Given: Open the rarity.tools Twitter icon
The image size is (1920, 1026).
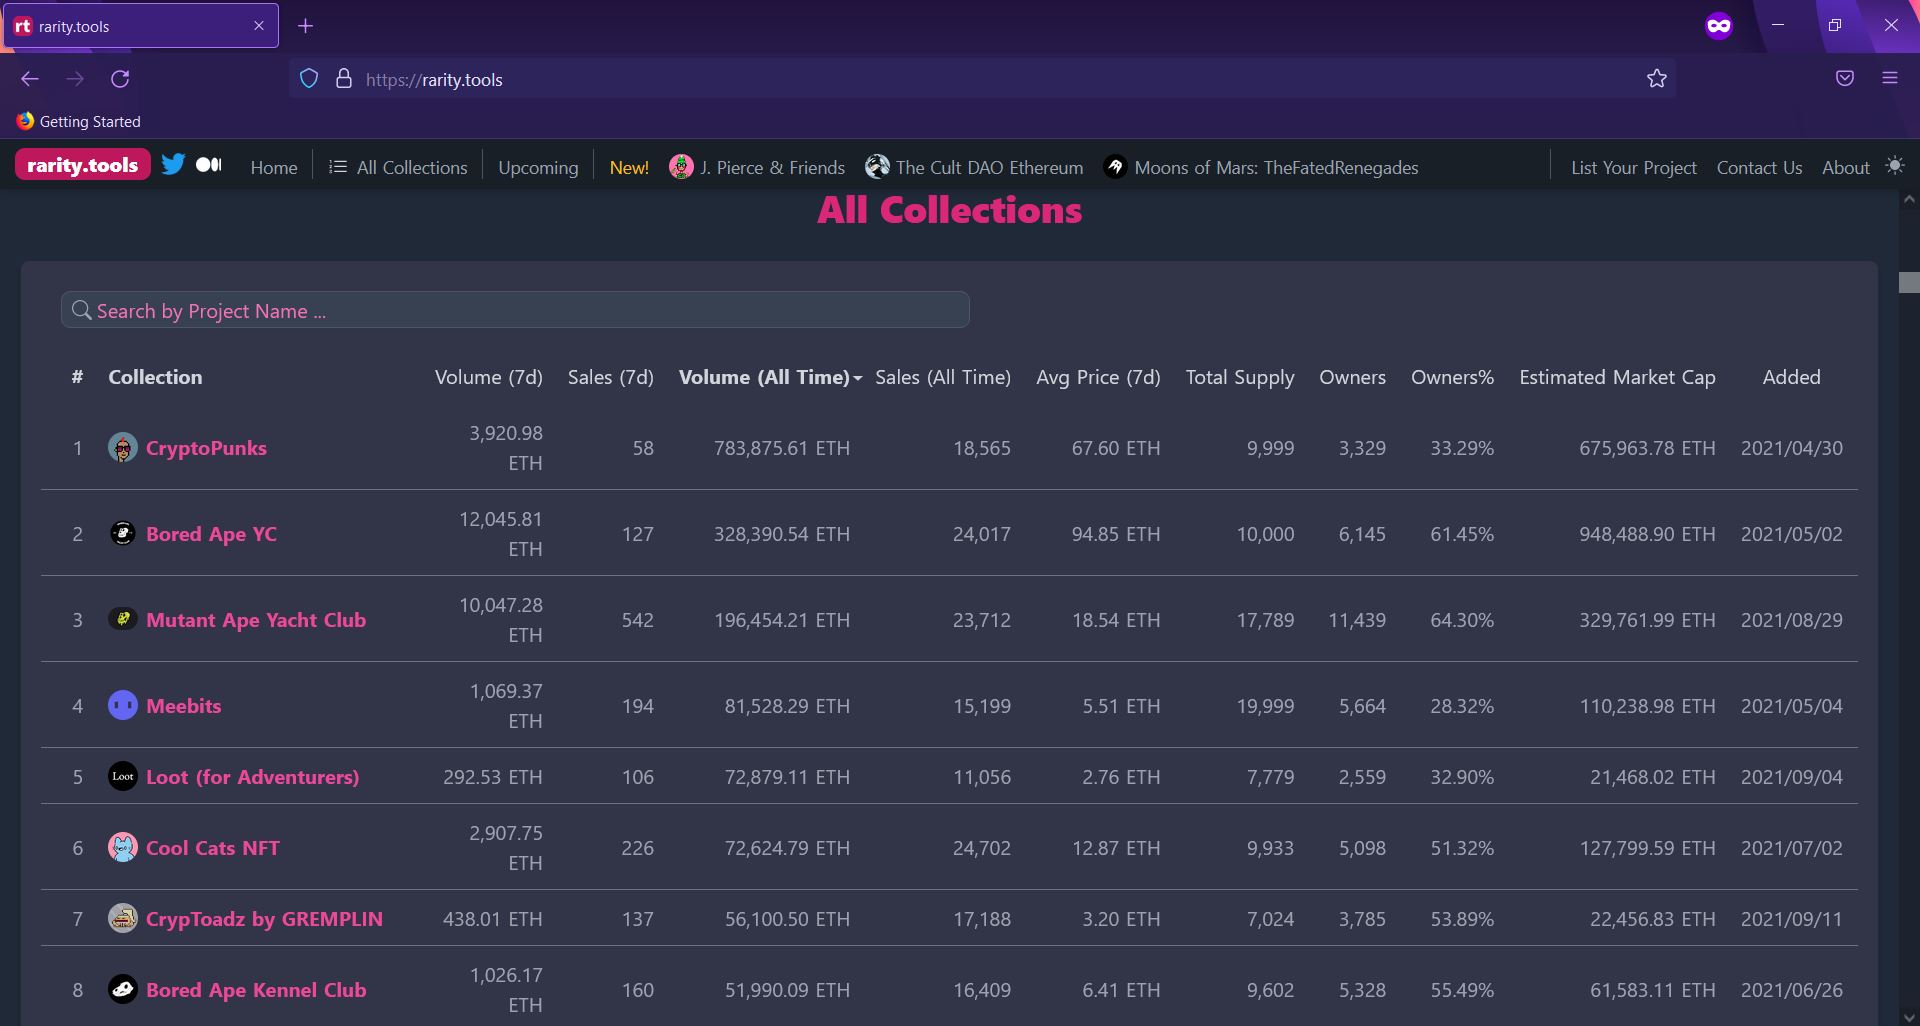Looking at the screenshot, I should [173, 164].
